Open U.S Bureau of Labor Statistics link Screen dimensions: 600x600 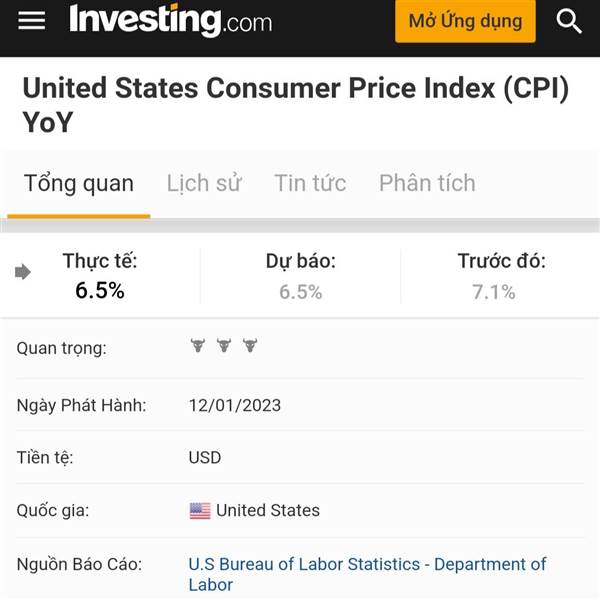tap(367, 574)
